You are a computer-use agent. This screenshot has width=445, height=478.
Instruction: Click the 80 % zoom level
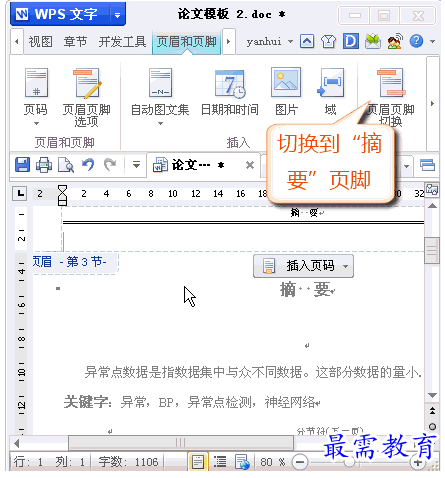coord(273,462)
